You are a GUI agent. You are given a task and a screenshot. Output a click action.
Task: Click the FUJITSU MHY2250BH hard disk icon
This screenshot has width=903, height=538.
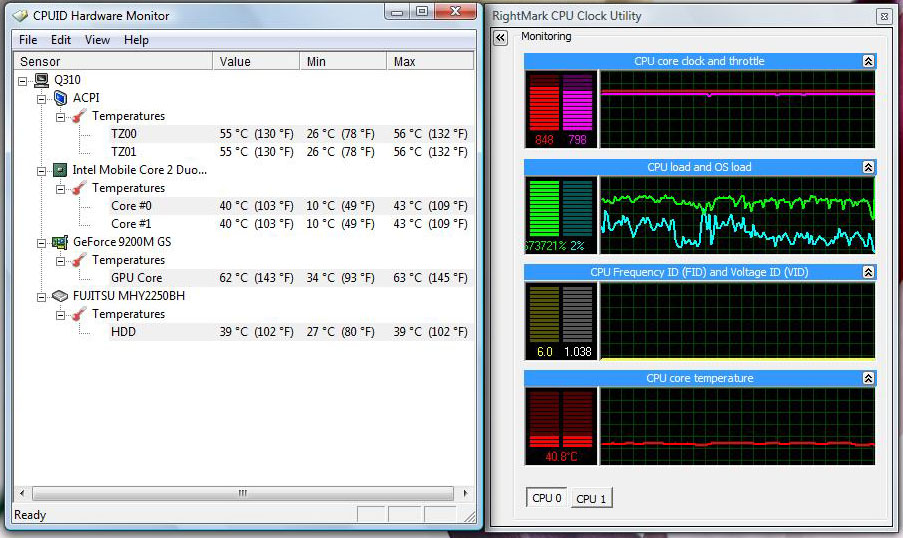click(60, 296)
